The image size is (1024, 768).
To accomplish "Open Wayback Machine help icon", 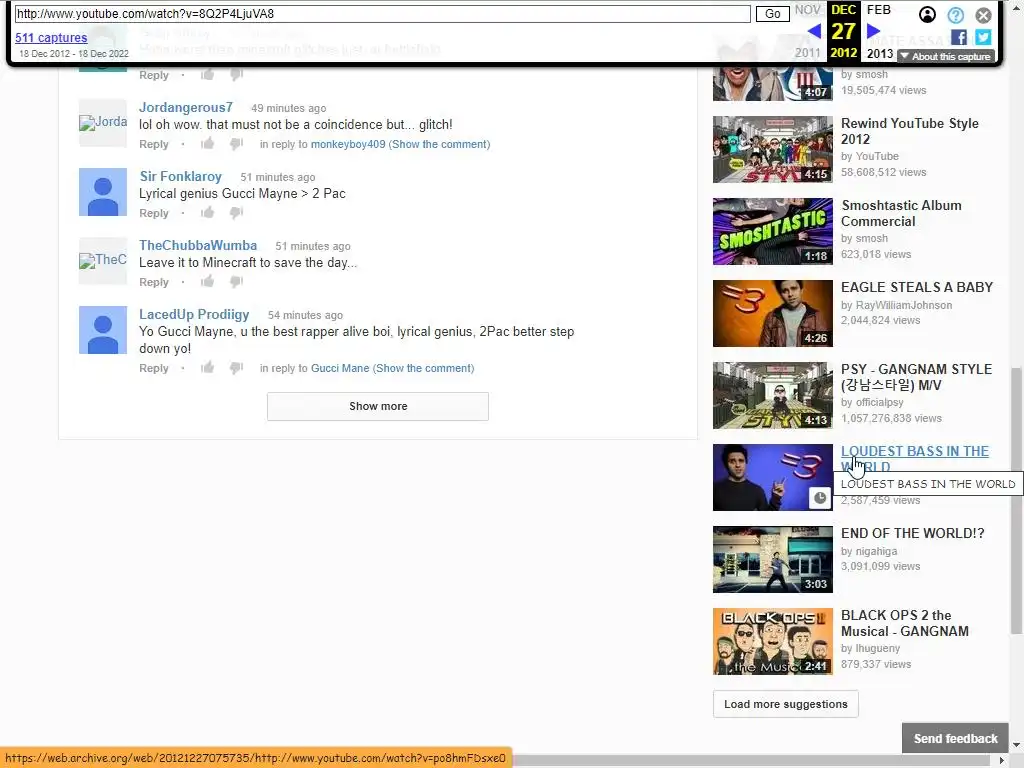I will (x=955, y=15).
